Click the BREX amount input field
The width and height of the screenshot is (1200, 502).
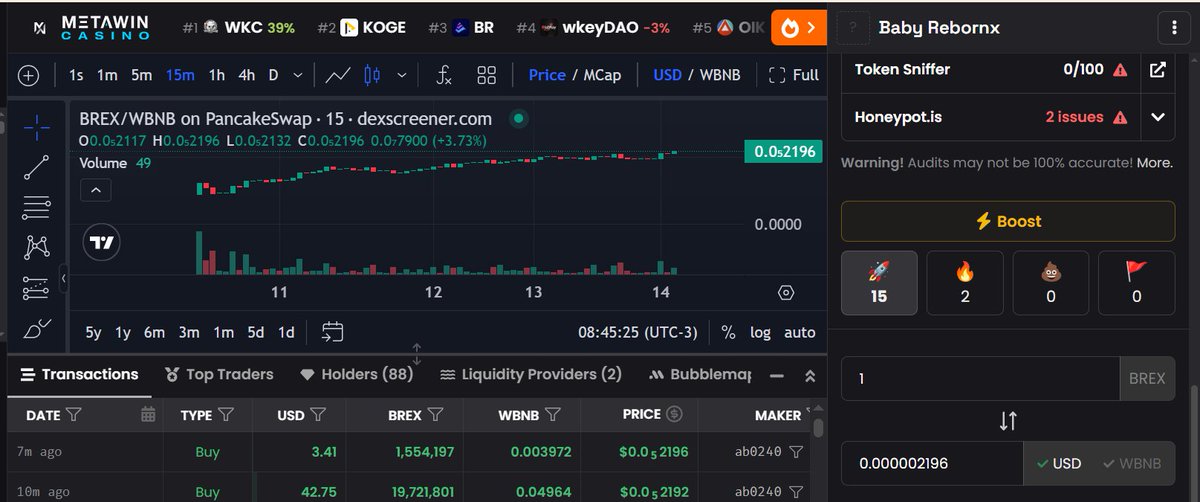(980, 378)
